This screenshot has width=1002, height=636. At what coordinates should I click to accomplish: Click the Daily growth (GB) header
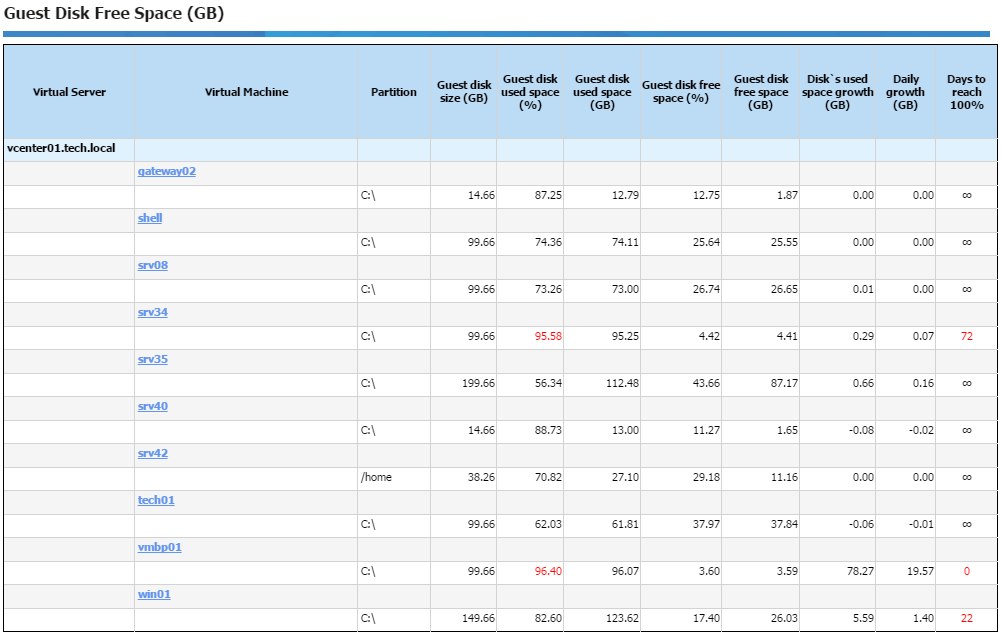pos(906,92)
